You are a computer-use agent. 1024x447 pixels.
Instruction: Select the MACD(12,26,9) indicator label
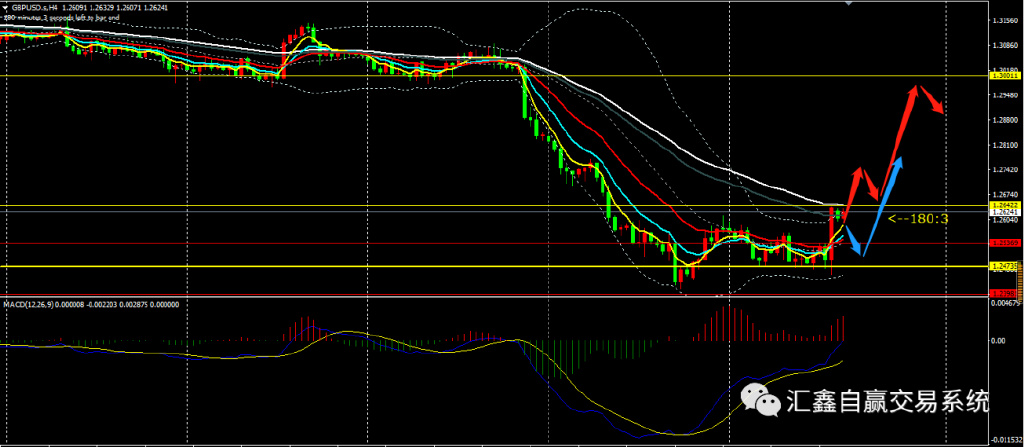point(29,305)
